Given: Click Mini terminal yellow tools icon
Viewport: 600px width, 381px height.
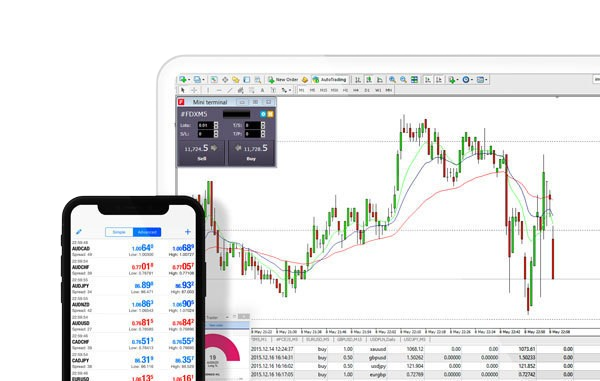Looking at the screenshot, I should coord(270,114).
